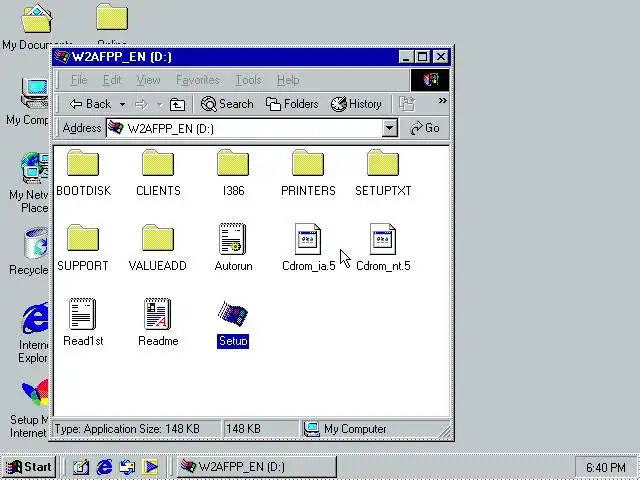Select the Cdrom_ia.5 file
Screen dimensions: 640x480
(x=308, y=248)
